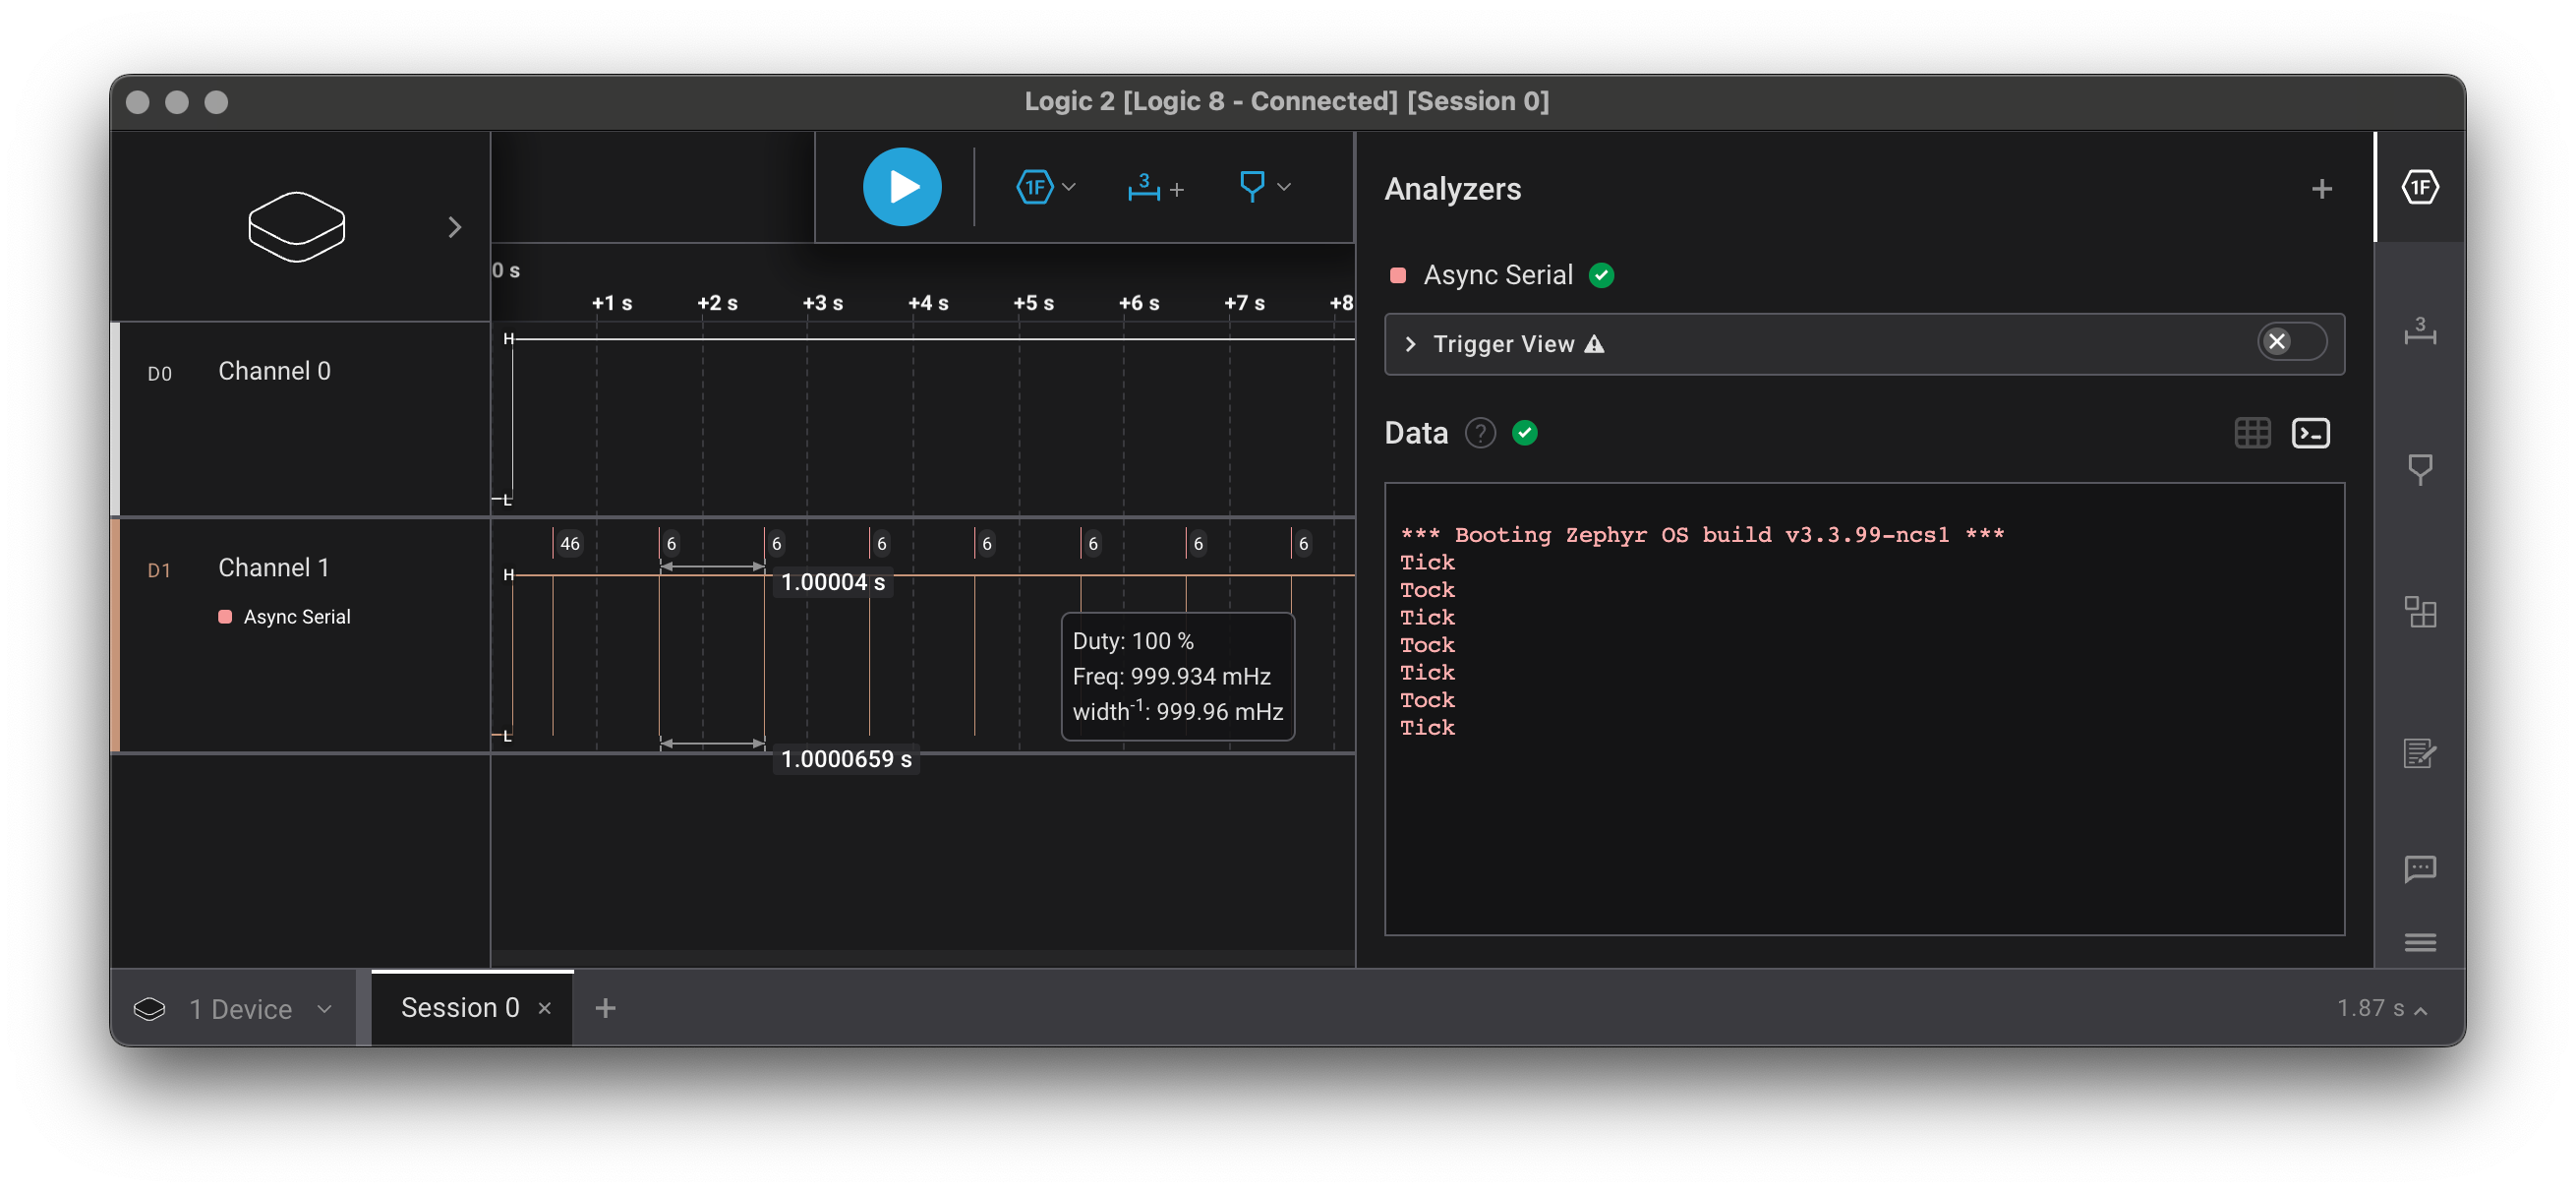The image size is (2576, 1192).
Task: Add a new session tab
Action: (605, 1008)
